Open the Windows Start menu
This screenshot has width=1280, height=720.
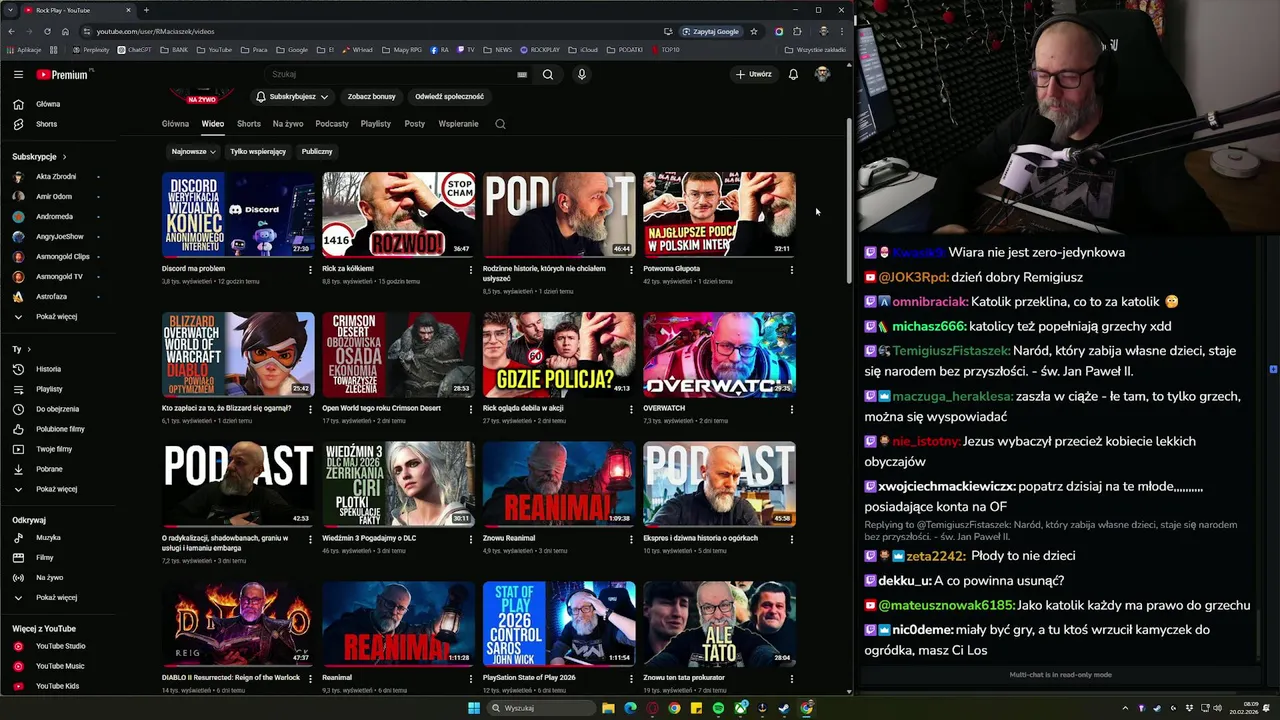(474, 708)
